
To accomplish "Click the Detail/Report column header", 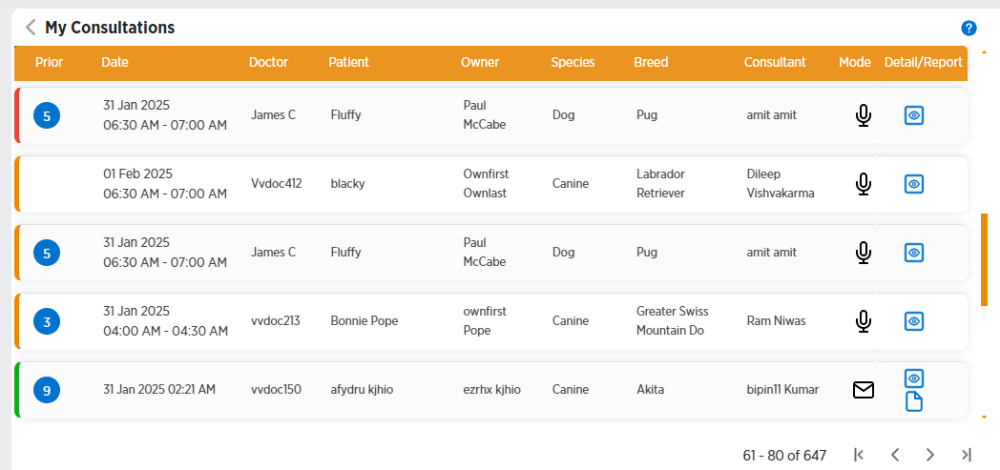I will tap(923, 62).
